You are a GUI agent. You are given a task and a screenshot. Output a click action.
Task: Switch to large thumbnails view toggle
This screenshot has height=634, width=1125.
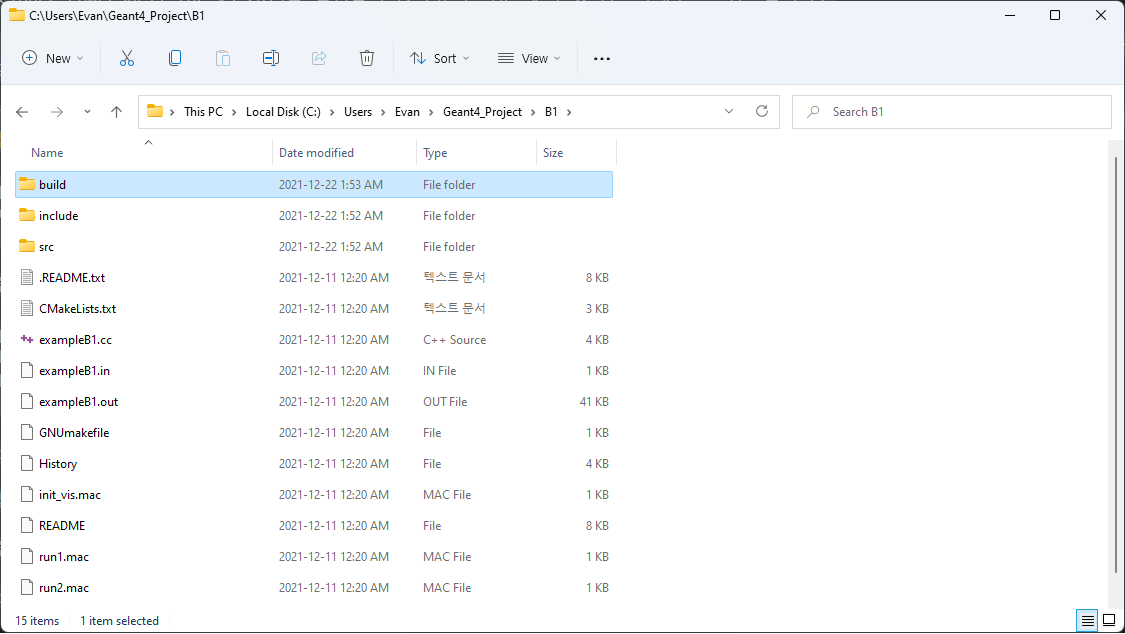click(1108, 621)
